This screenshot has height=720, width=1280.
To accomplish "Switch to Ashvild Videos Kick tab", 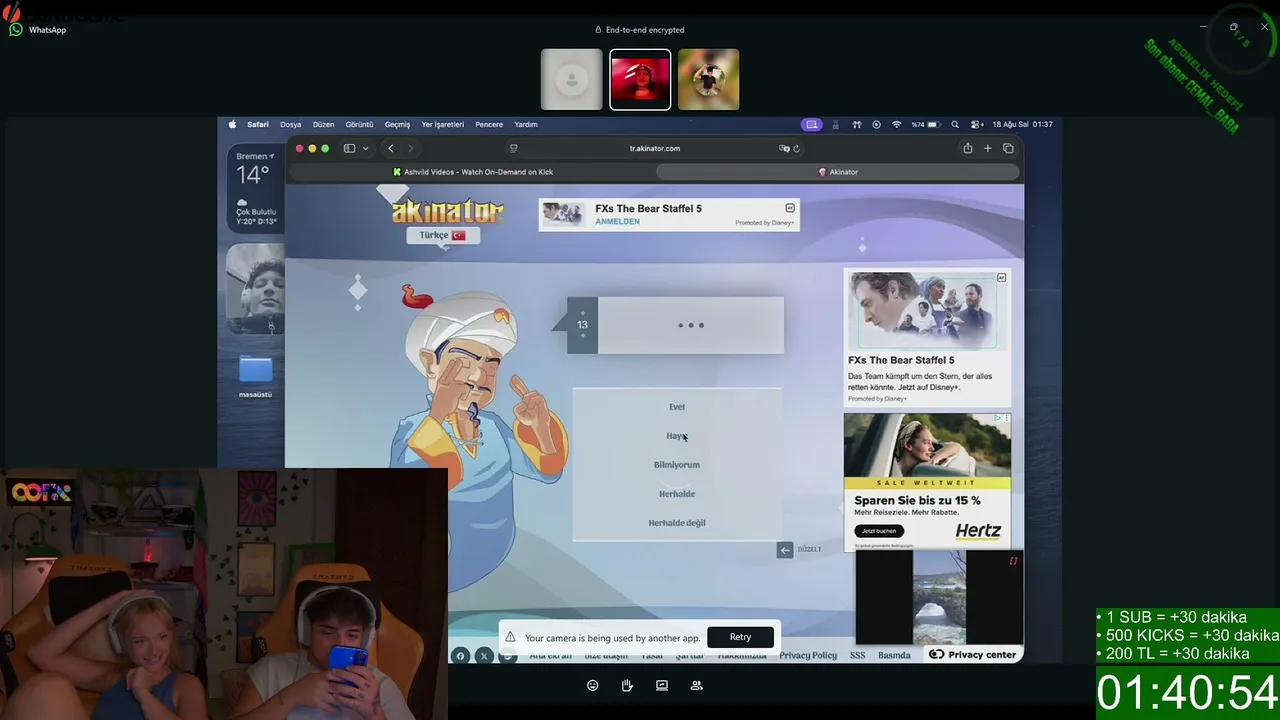I will [472, 172].
